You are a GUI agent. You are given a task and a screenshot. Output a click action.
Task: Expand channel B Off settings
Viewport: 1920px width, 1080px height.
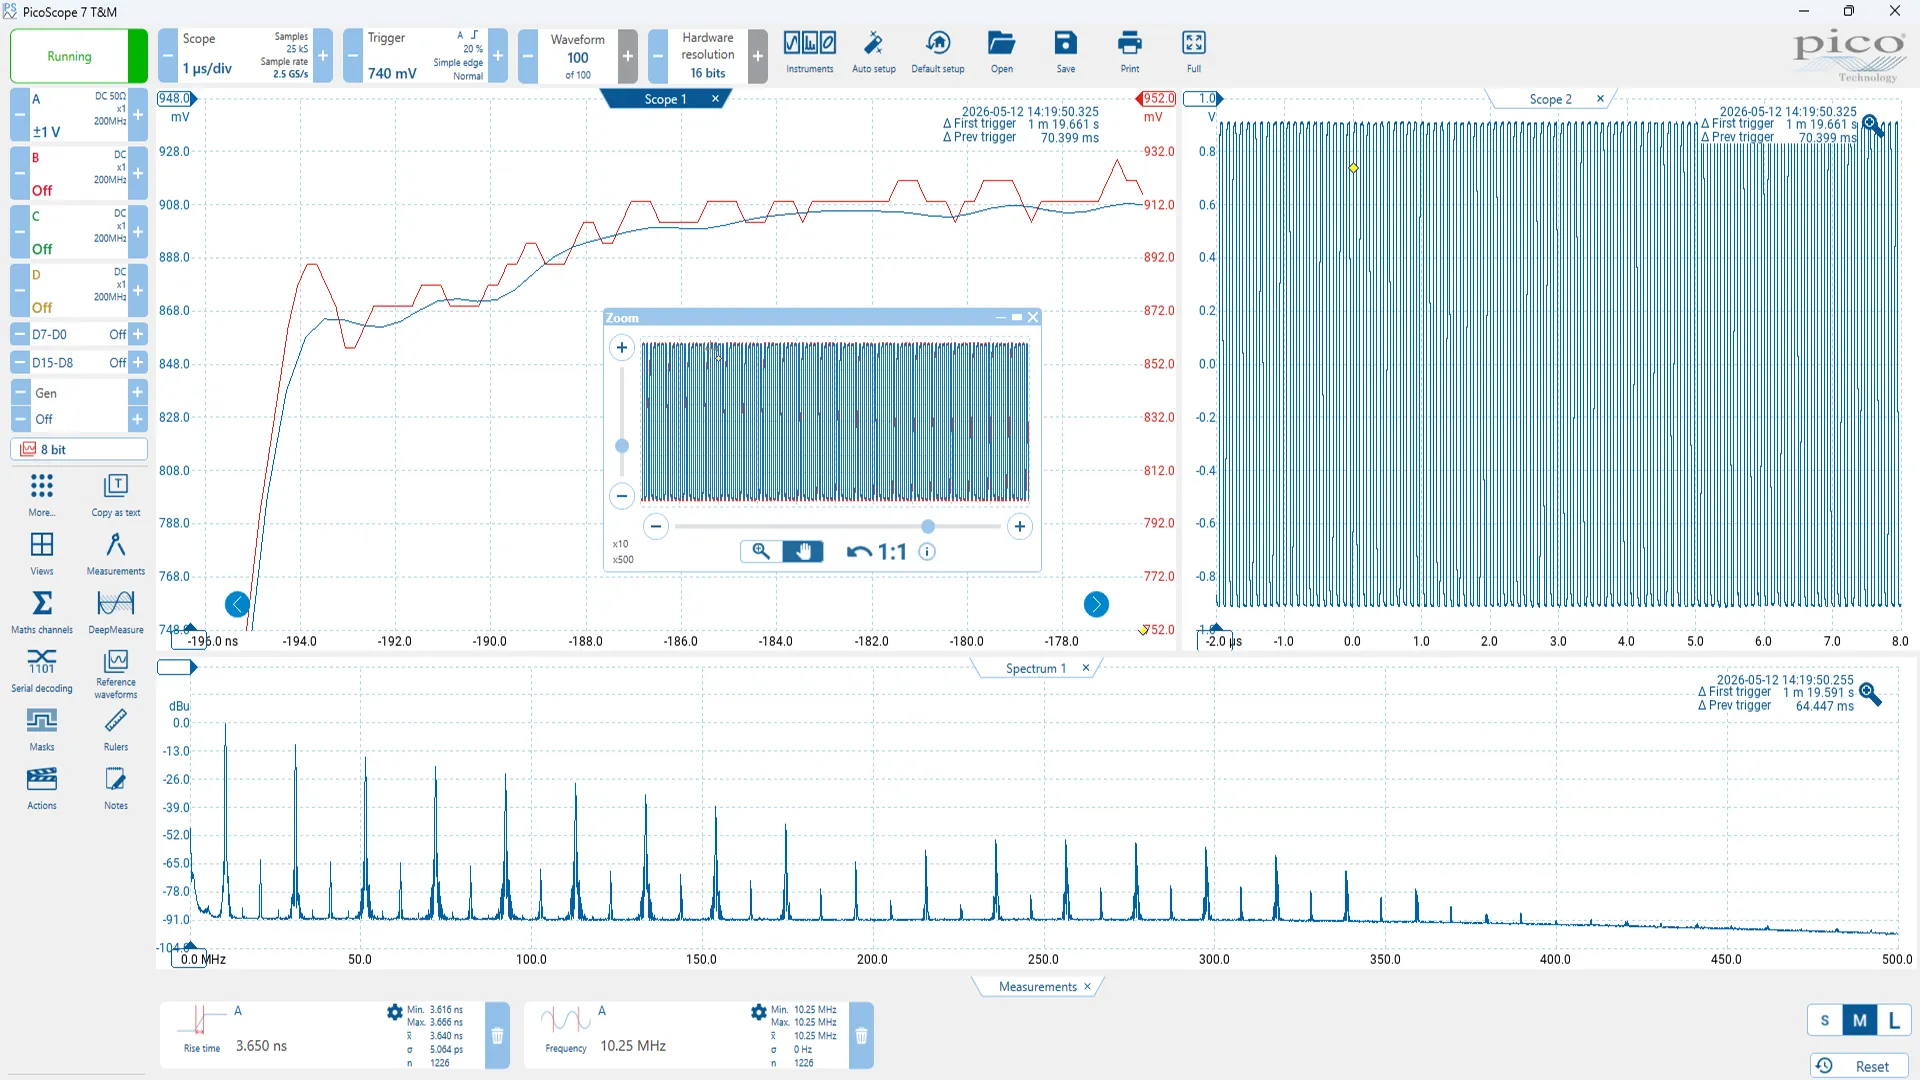78,173
